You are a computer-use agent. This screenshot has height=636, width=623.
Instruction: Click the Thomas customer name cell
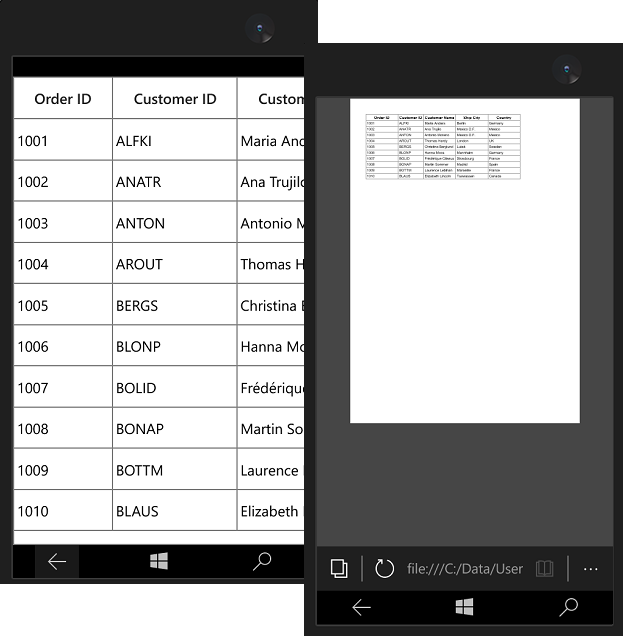click(x=271, y=263)
